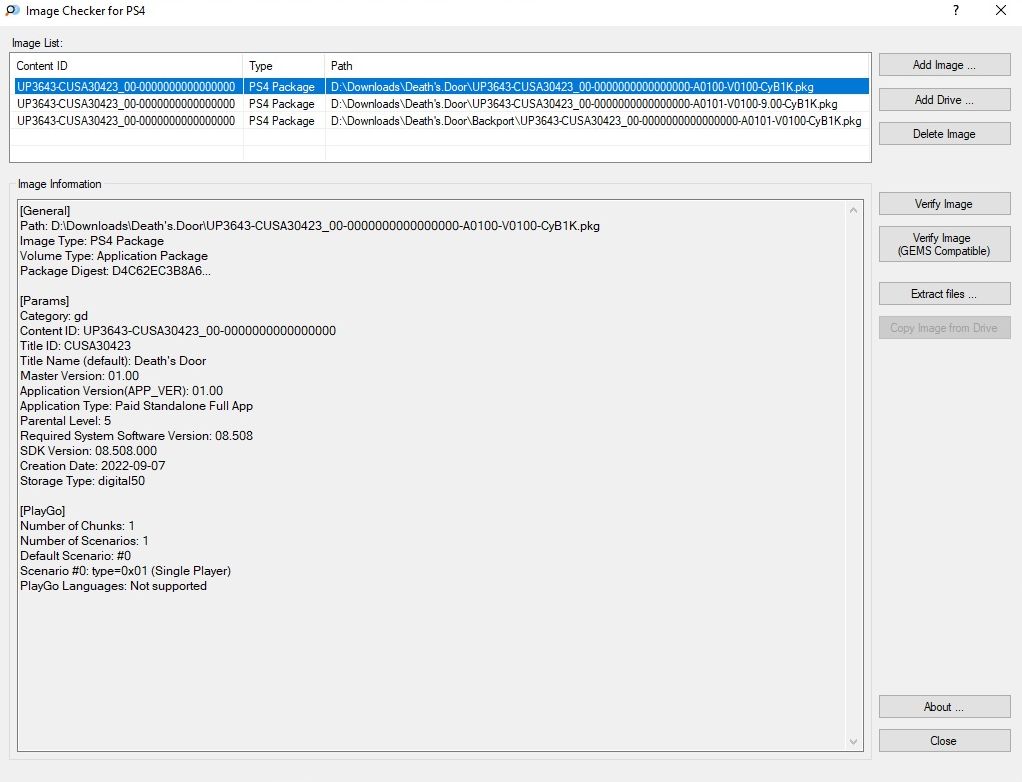Image resolution: width=1022 pixels, height=782 pixels.
Task: Click the PS4 Package type cell in second row
Action: (x=282, y=104)
